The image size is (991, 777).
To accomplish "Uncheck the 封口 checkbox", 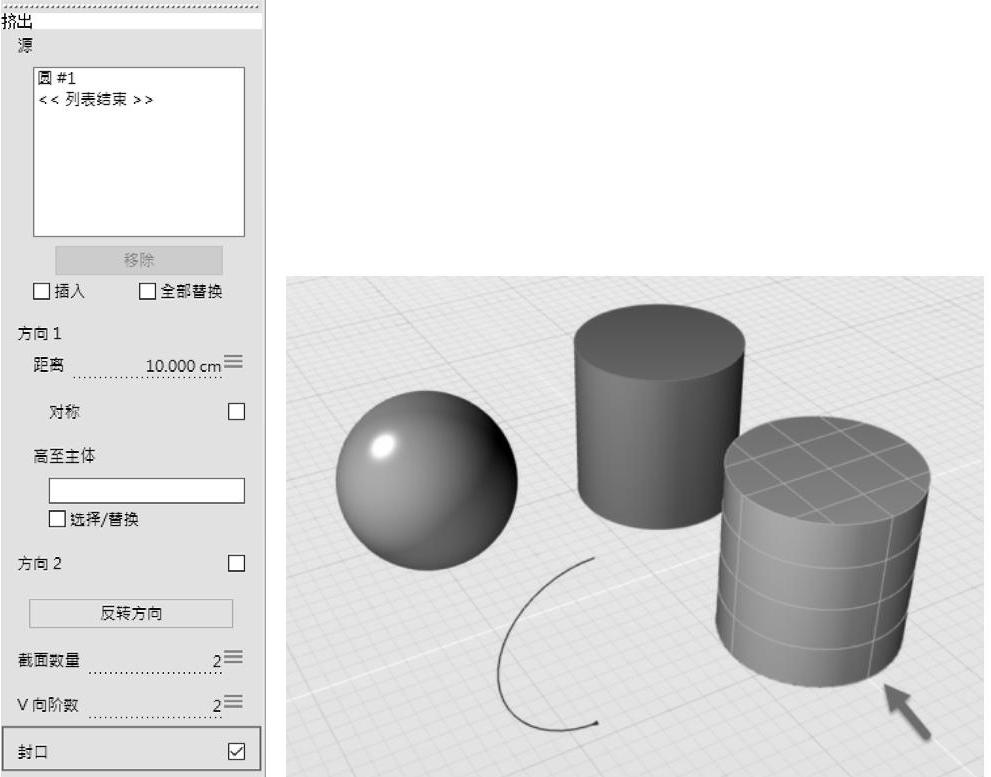I will pos(236,752).
